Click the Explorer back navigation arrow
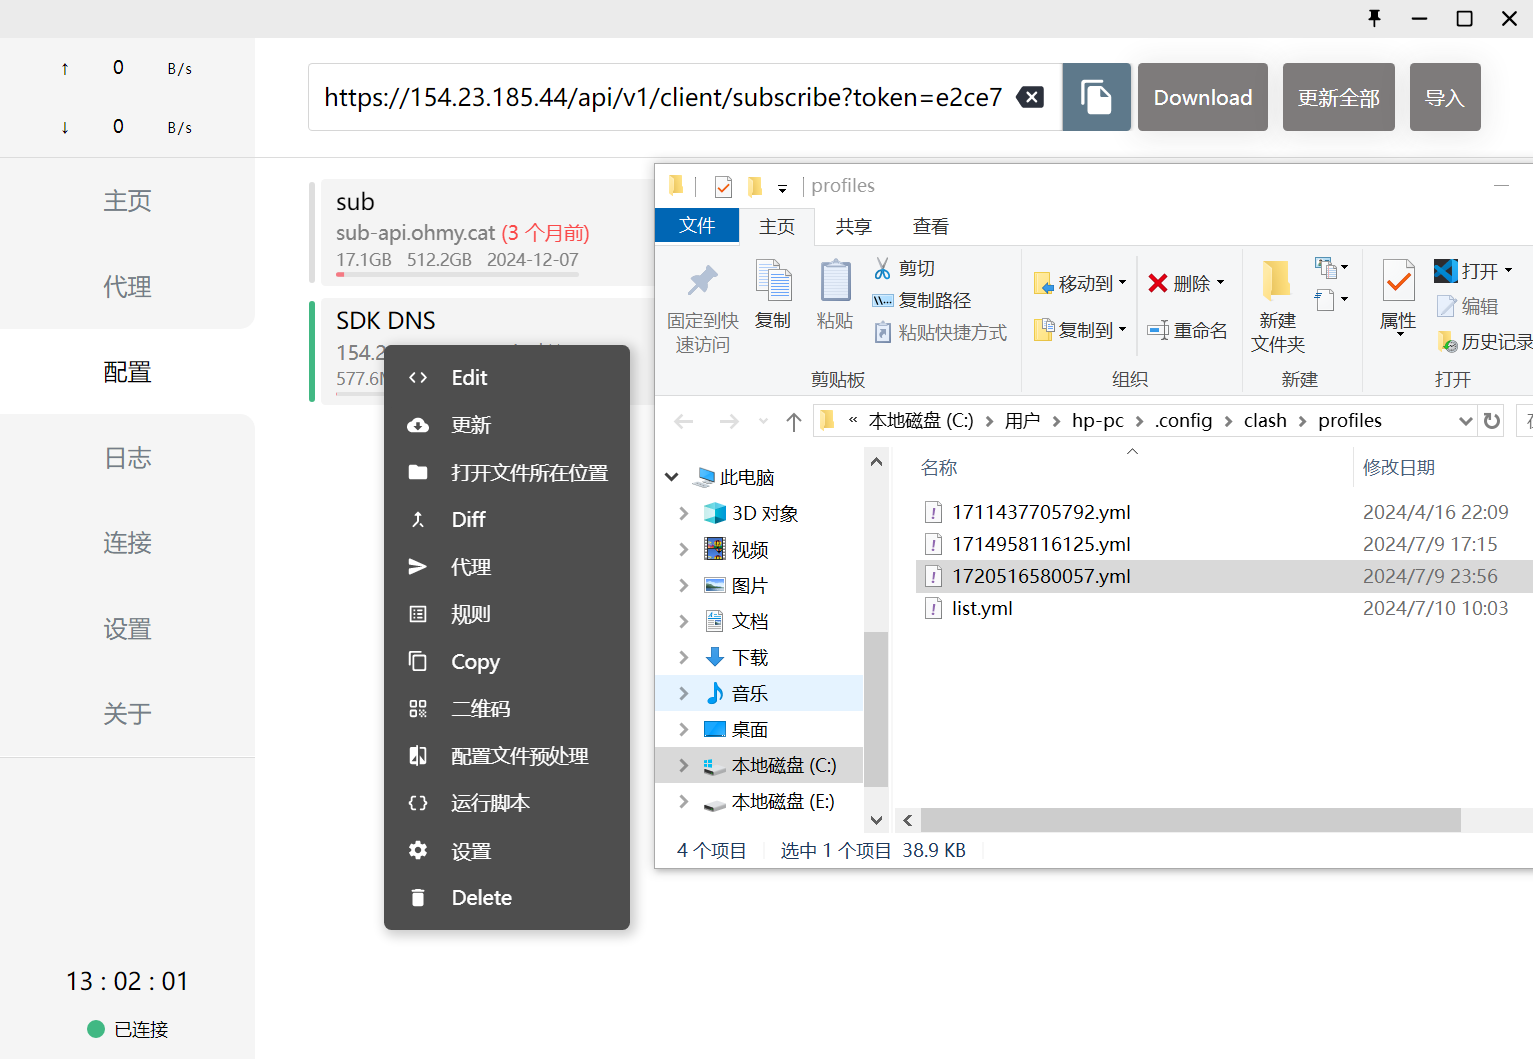The width and height of the screenshot is (1533, 1059). (684, 421)
